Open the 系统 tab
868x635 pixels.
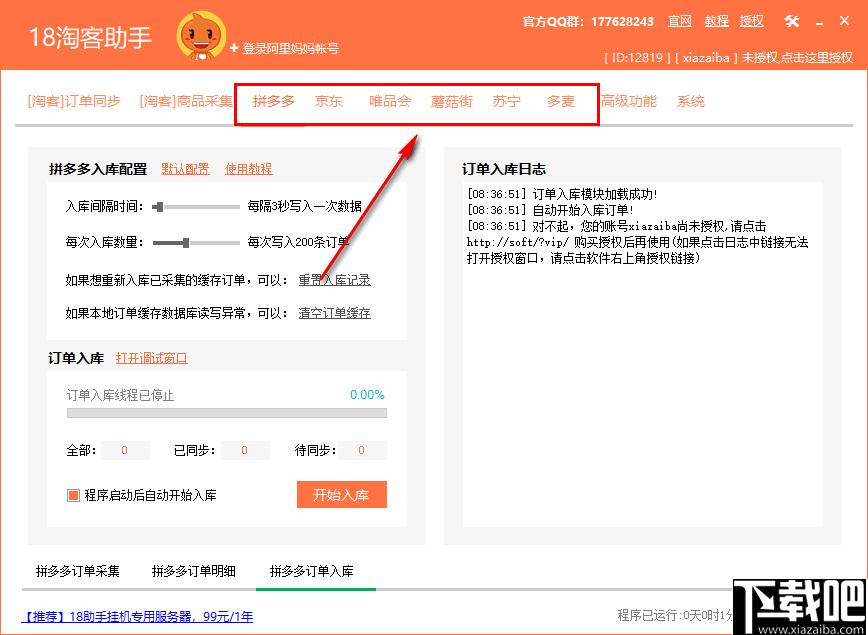[x=690, y=101]
